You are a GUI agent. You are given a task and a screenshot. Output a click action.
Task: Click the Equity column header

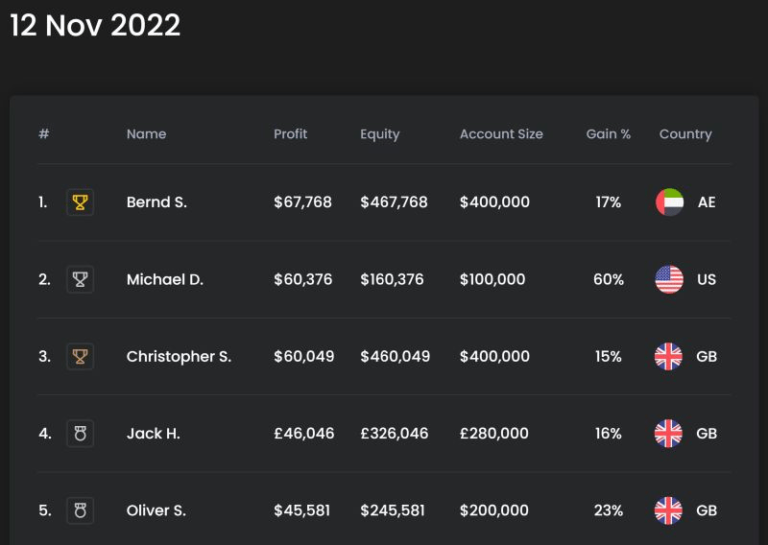coord(380,134)
